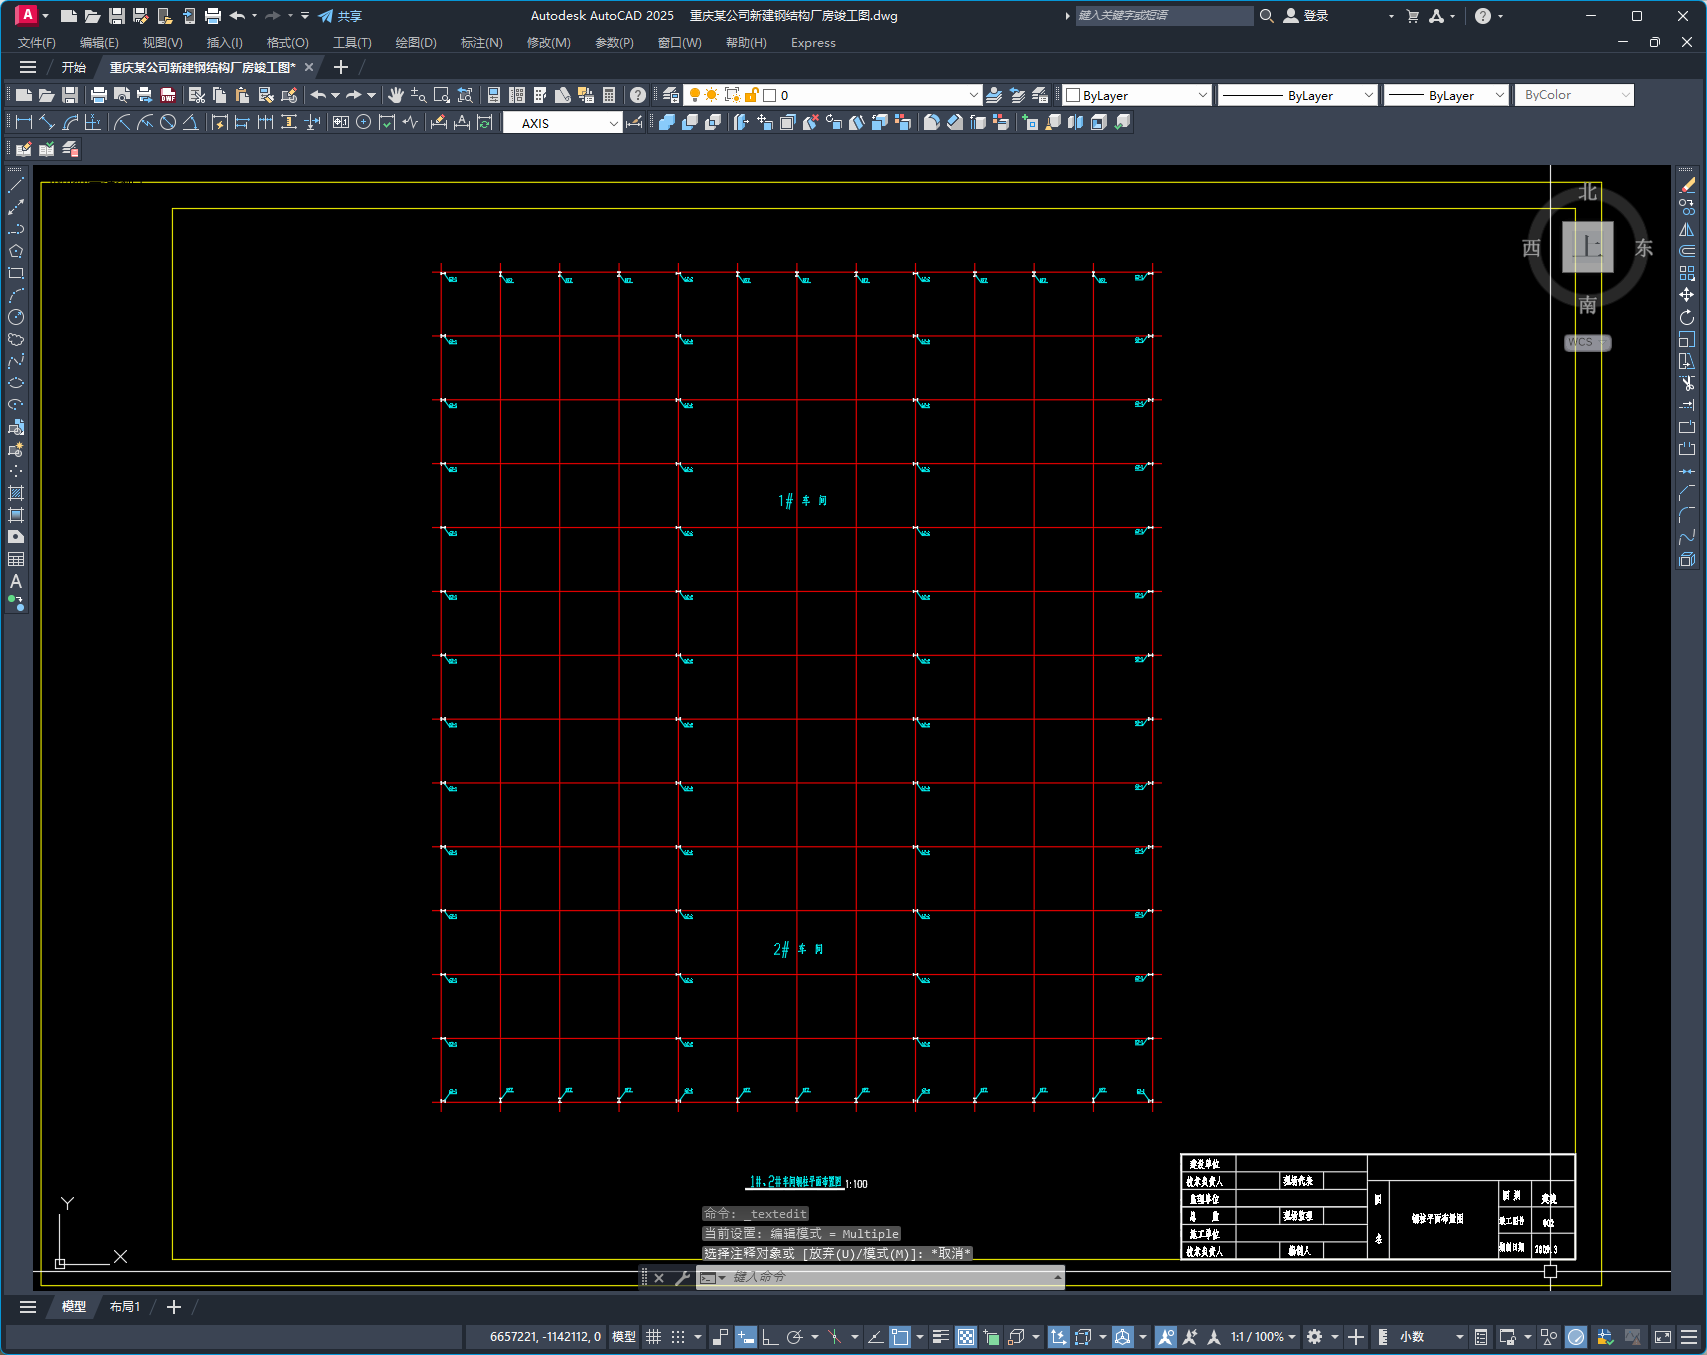Click the 上 top face of view cube
1707x1355 pixels.
pos(1588,247)
